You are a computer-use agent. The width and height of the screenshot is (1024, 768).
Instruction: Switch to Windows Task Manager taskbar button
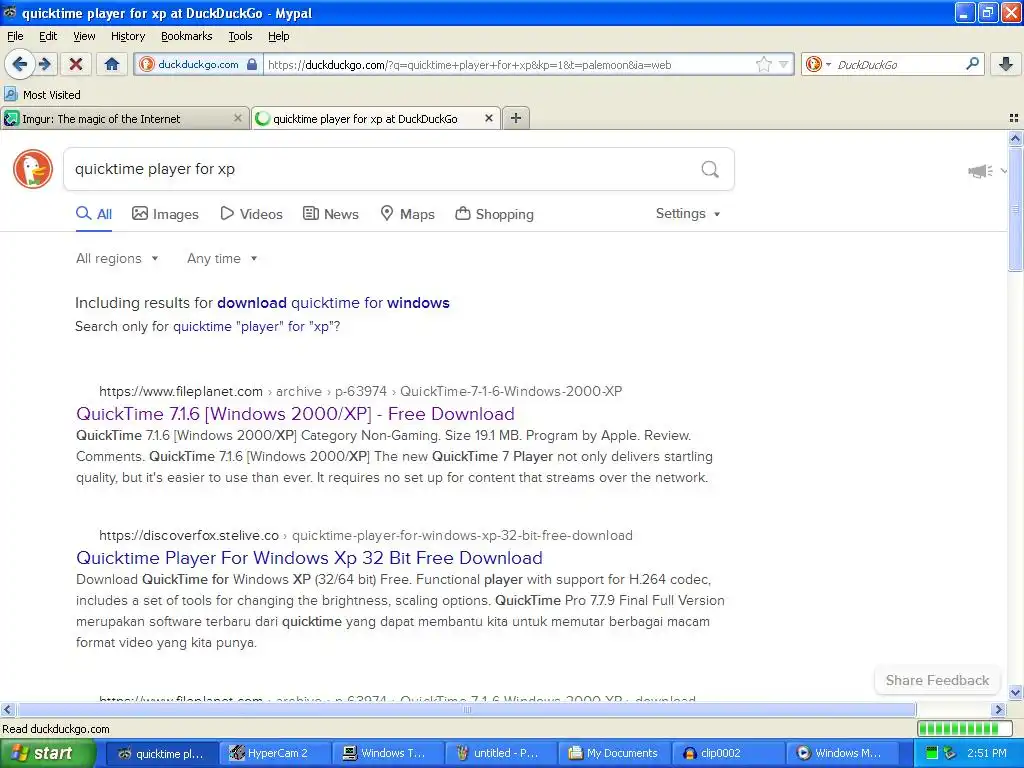387,754
